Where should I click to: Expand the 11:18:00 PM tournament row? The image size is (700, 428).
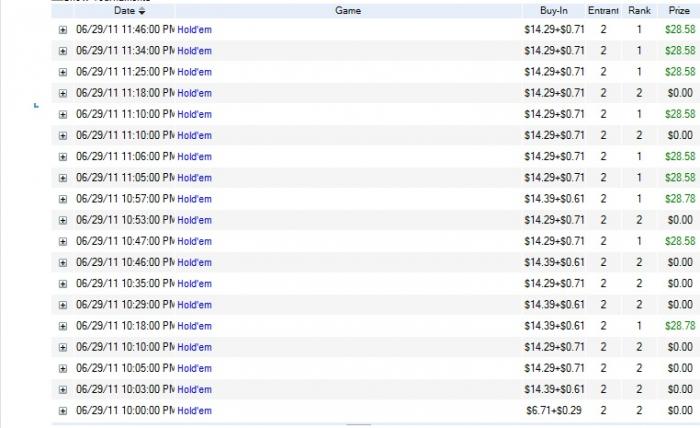63,93
